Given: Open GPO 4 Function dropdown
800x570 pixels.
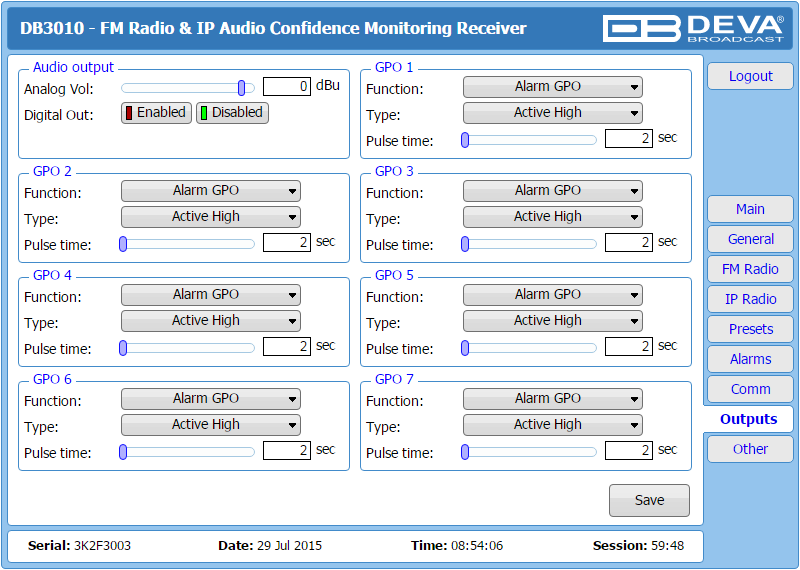Looking at the screenshot, I should coord(211,295).
